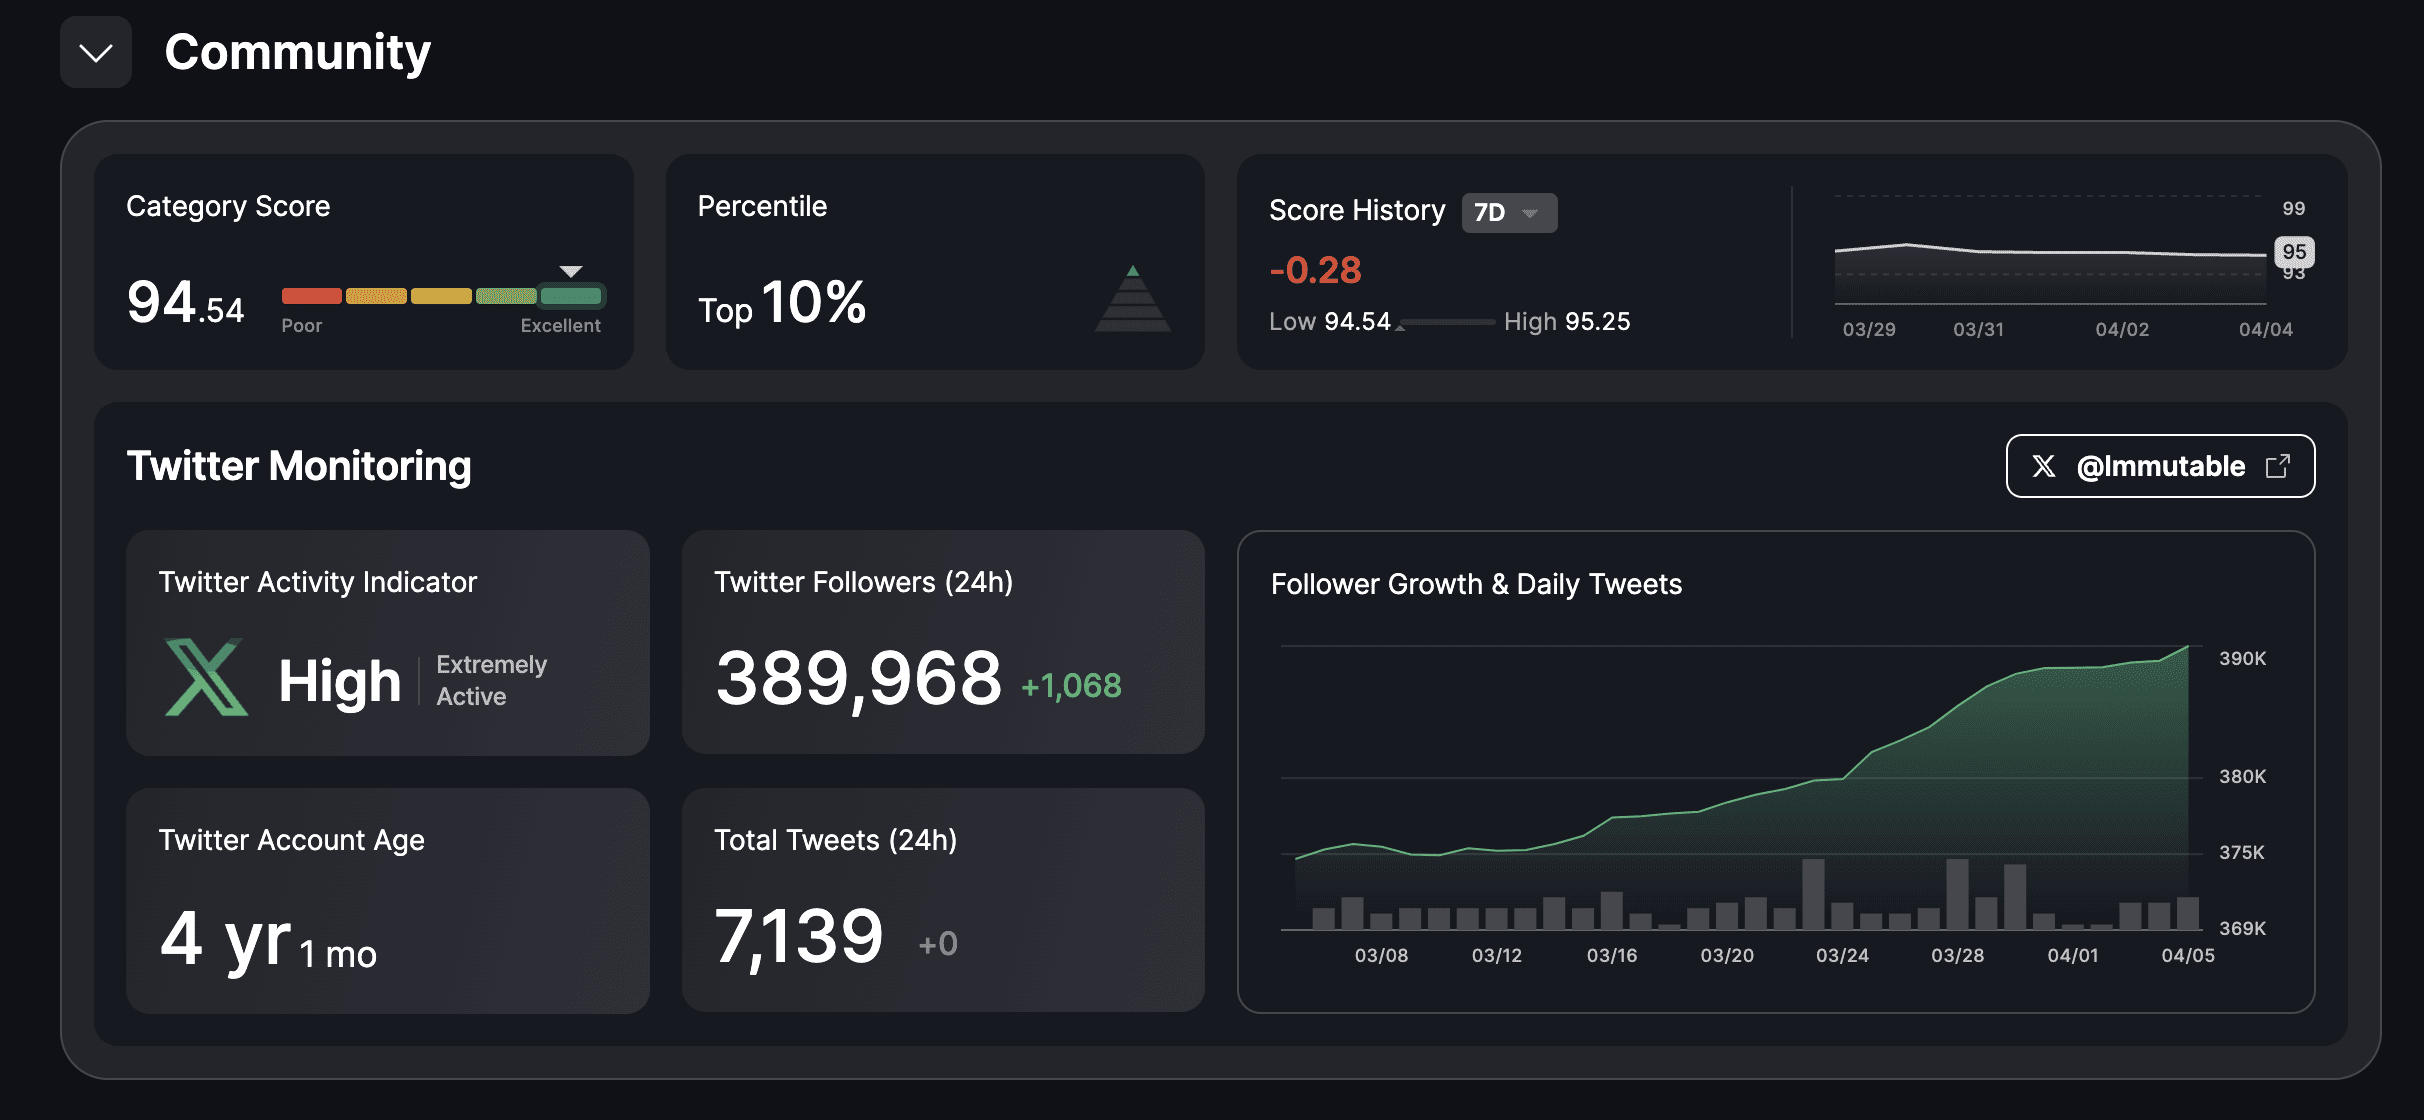Screen dimensions: 2424x1120
Task: Click the percentile pyramid icon
Action: pos(1132,300)
